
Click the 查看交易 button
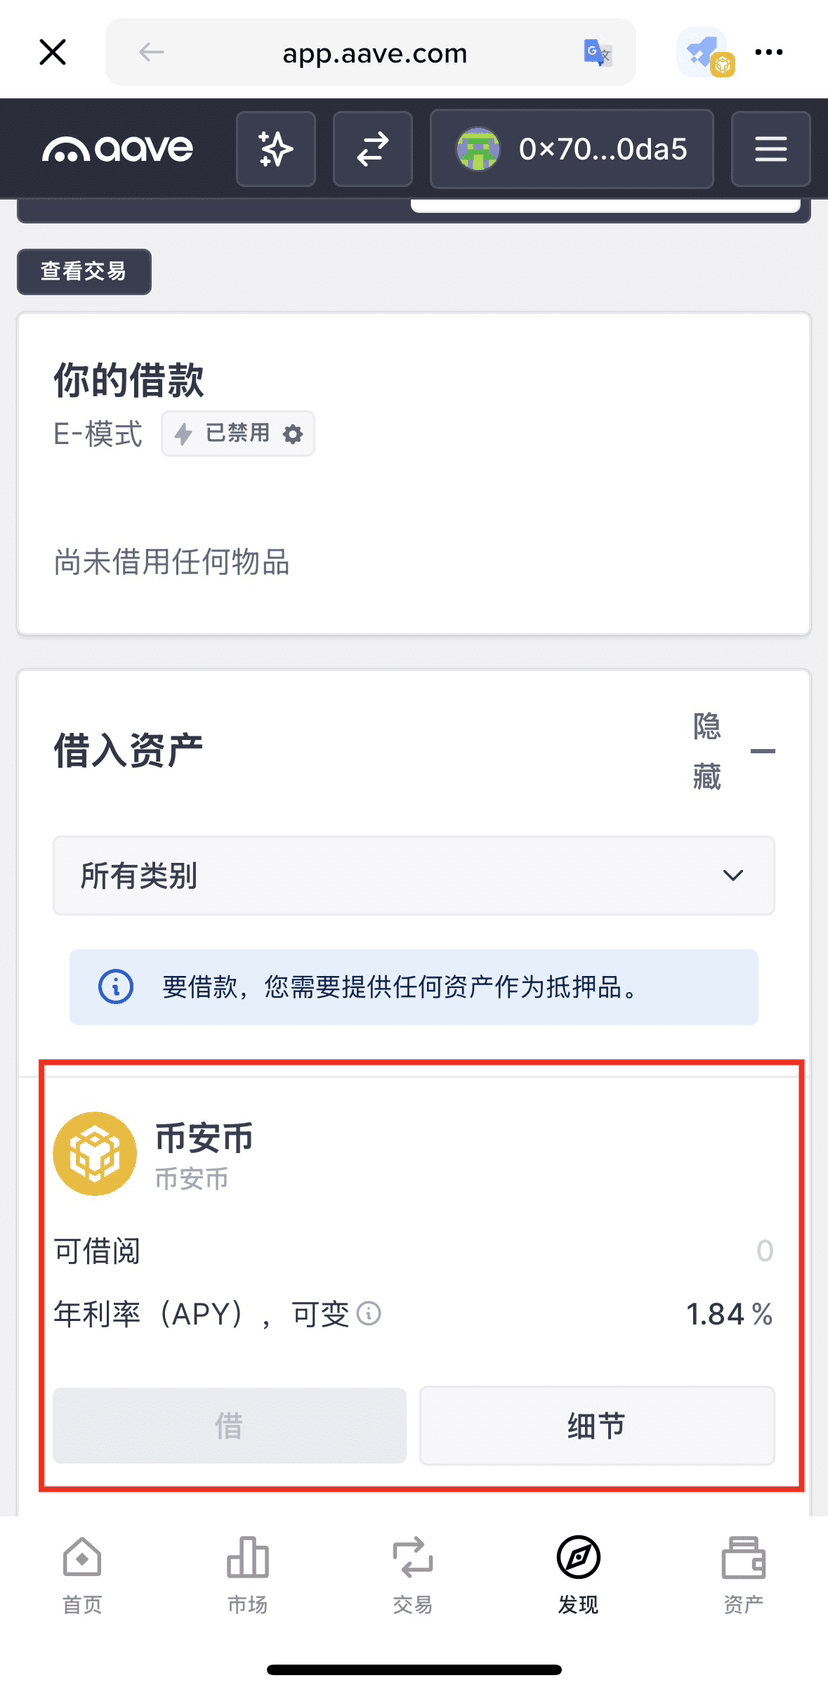[84, 271]
